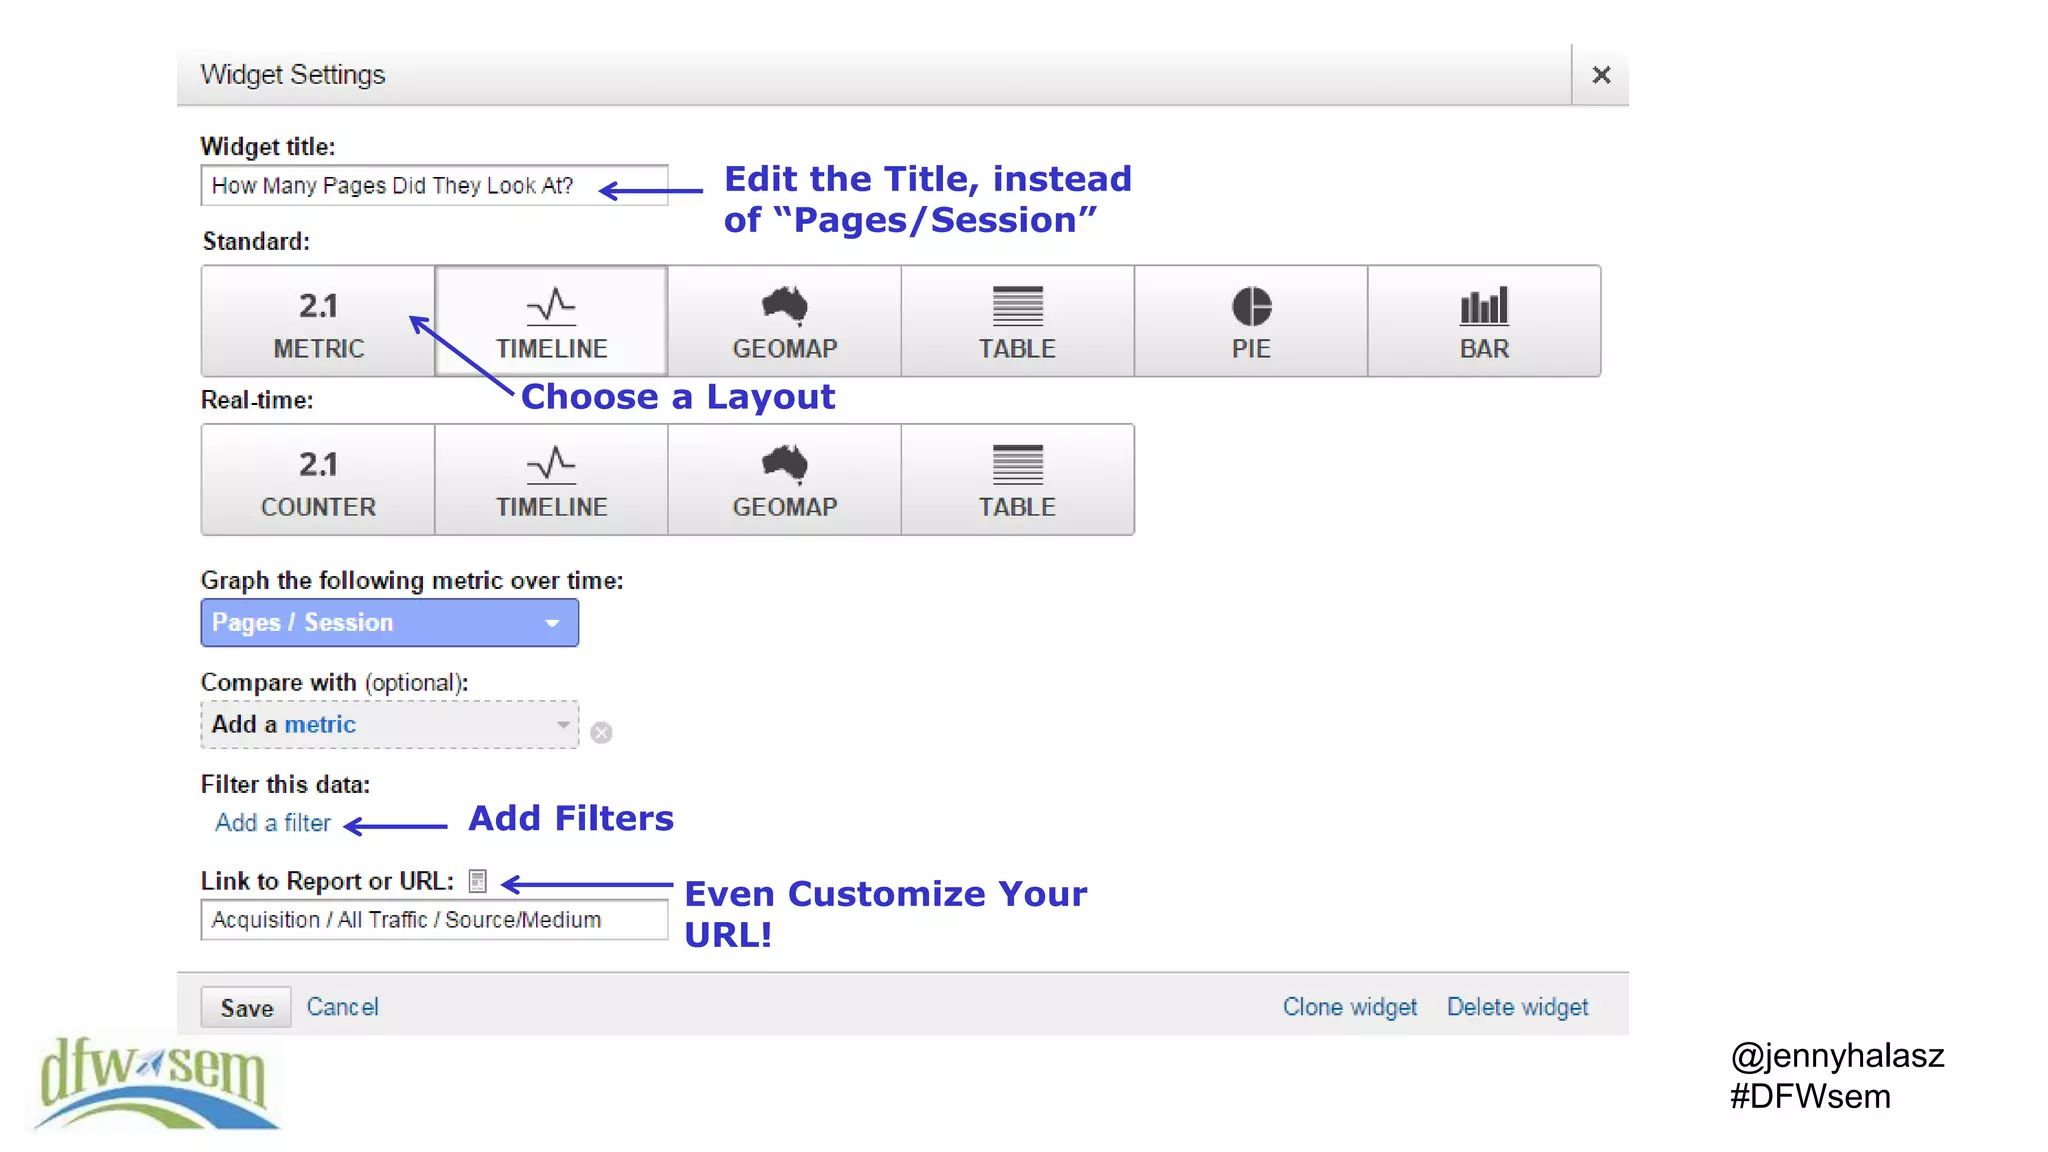Click the Link to Report or URL field
This screenshot has width=2048, height=1152.
[434, 920]
